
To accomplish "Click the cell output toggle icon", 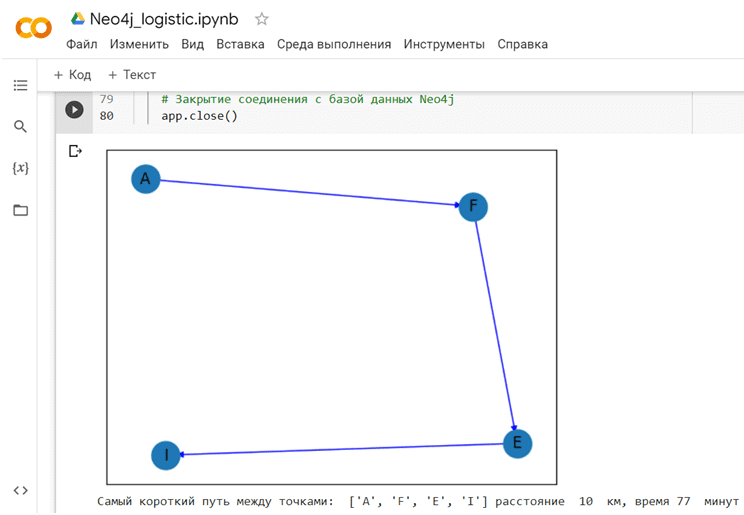I will click(x=74, y=151).
